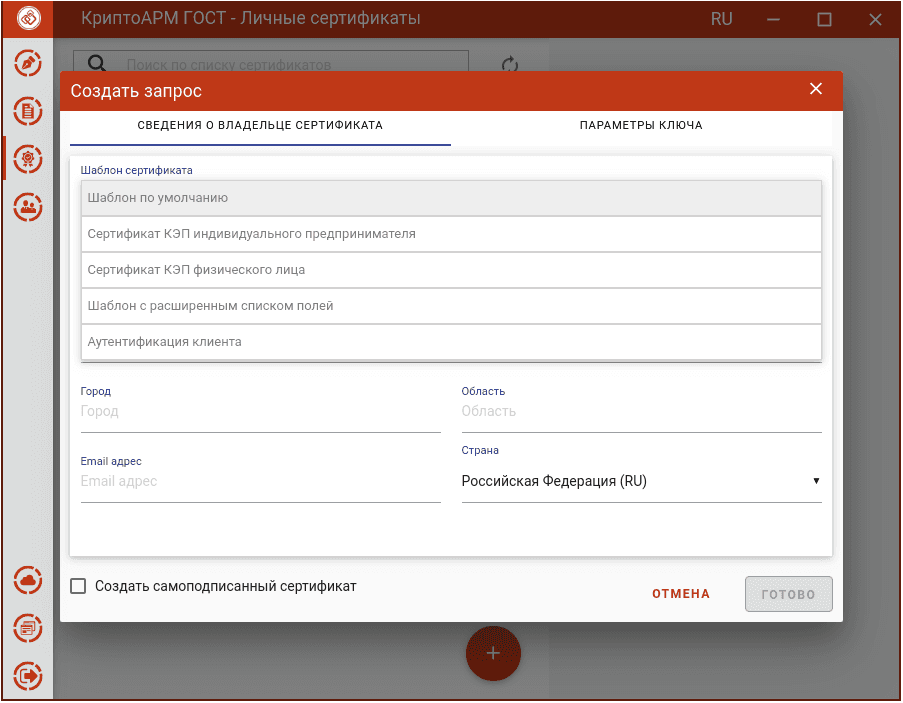Viewport: 903px width, 703px height.
Task: Focus the Email адрес input field
Action: pyautogui.click(x=260, y=482)
